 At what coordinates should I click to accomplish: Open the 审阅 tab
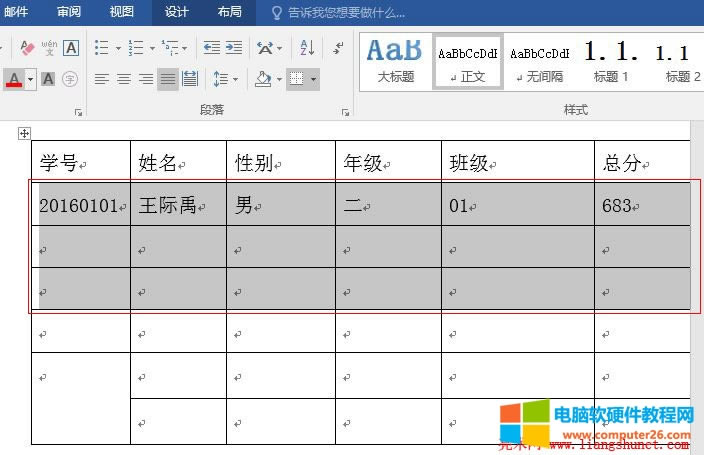69,12
